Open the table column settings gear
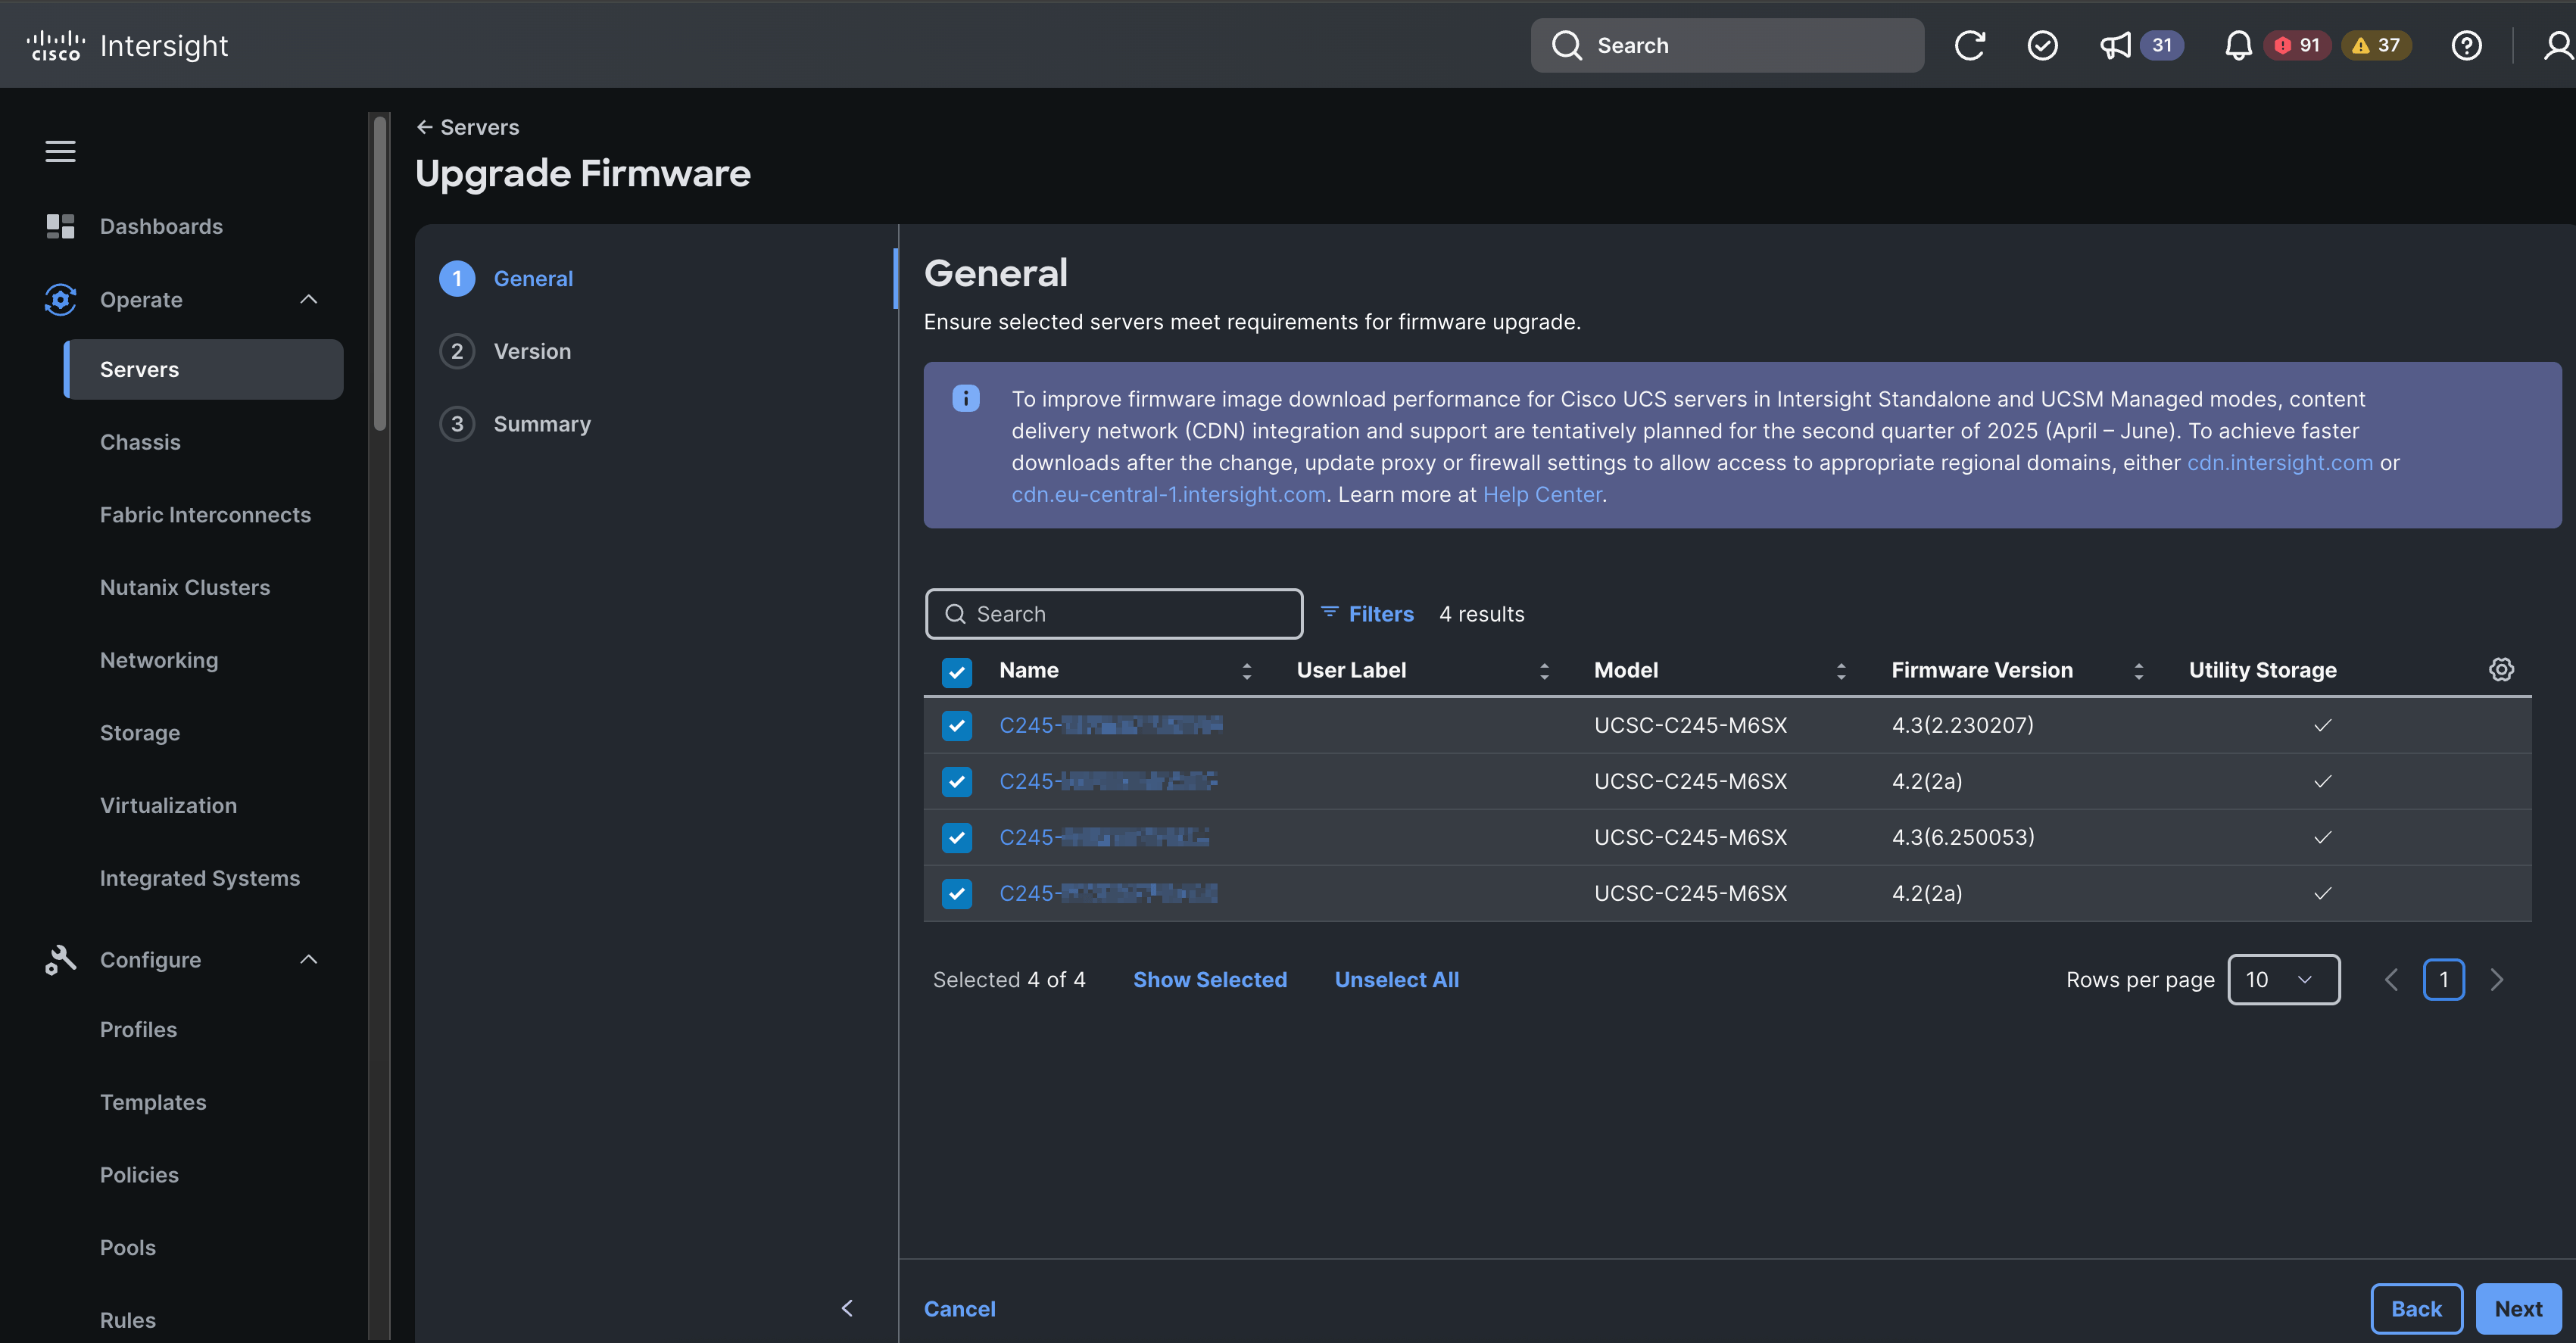 click(x=2501, y=669)
